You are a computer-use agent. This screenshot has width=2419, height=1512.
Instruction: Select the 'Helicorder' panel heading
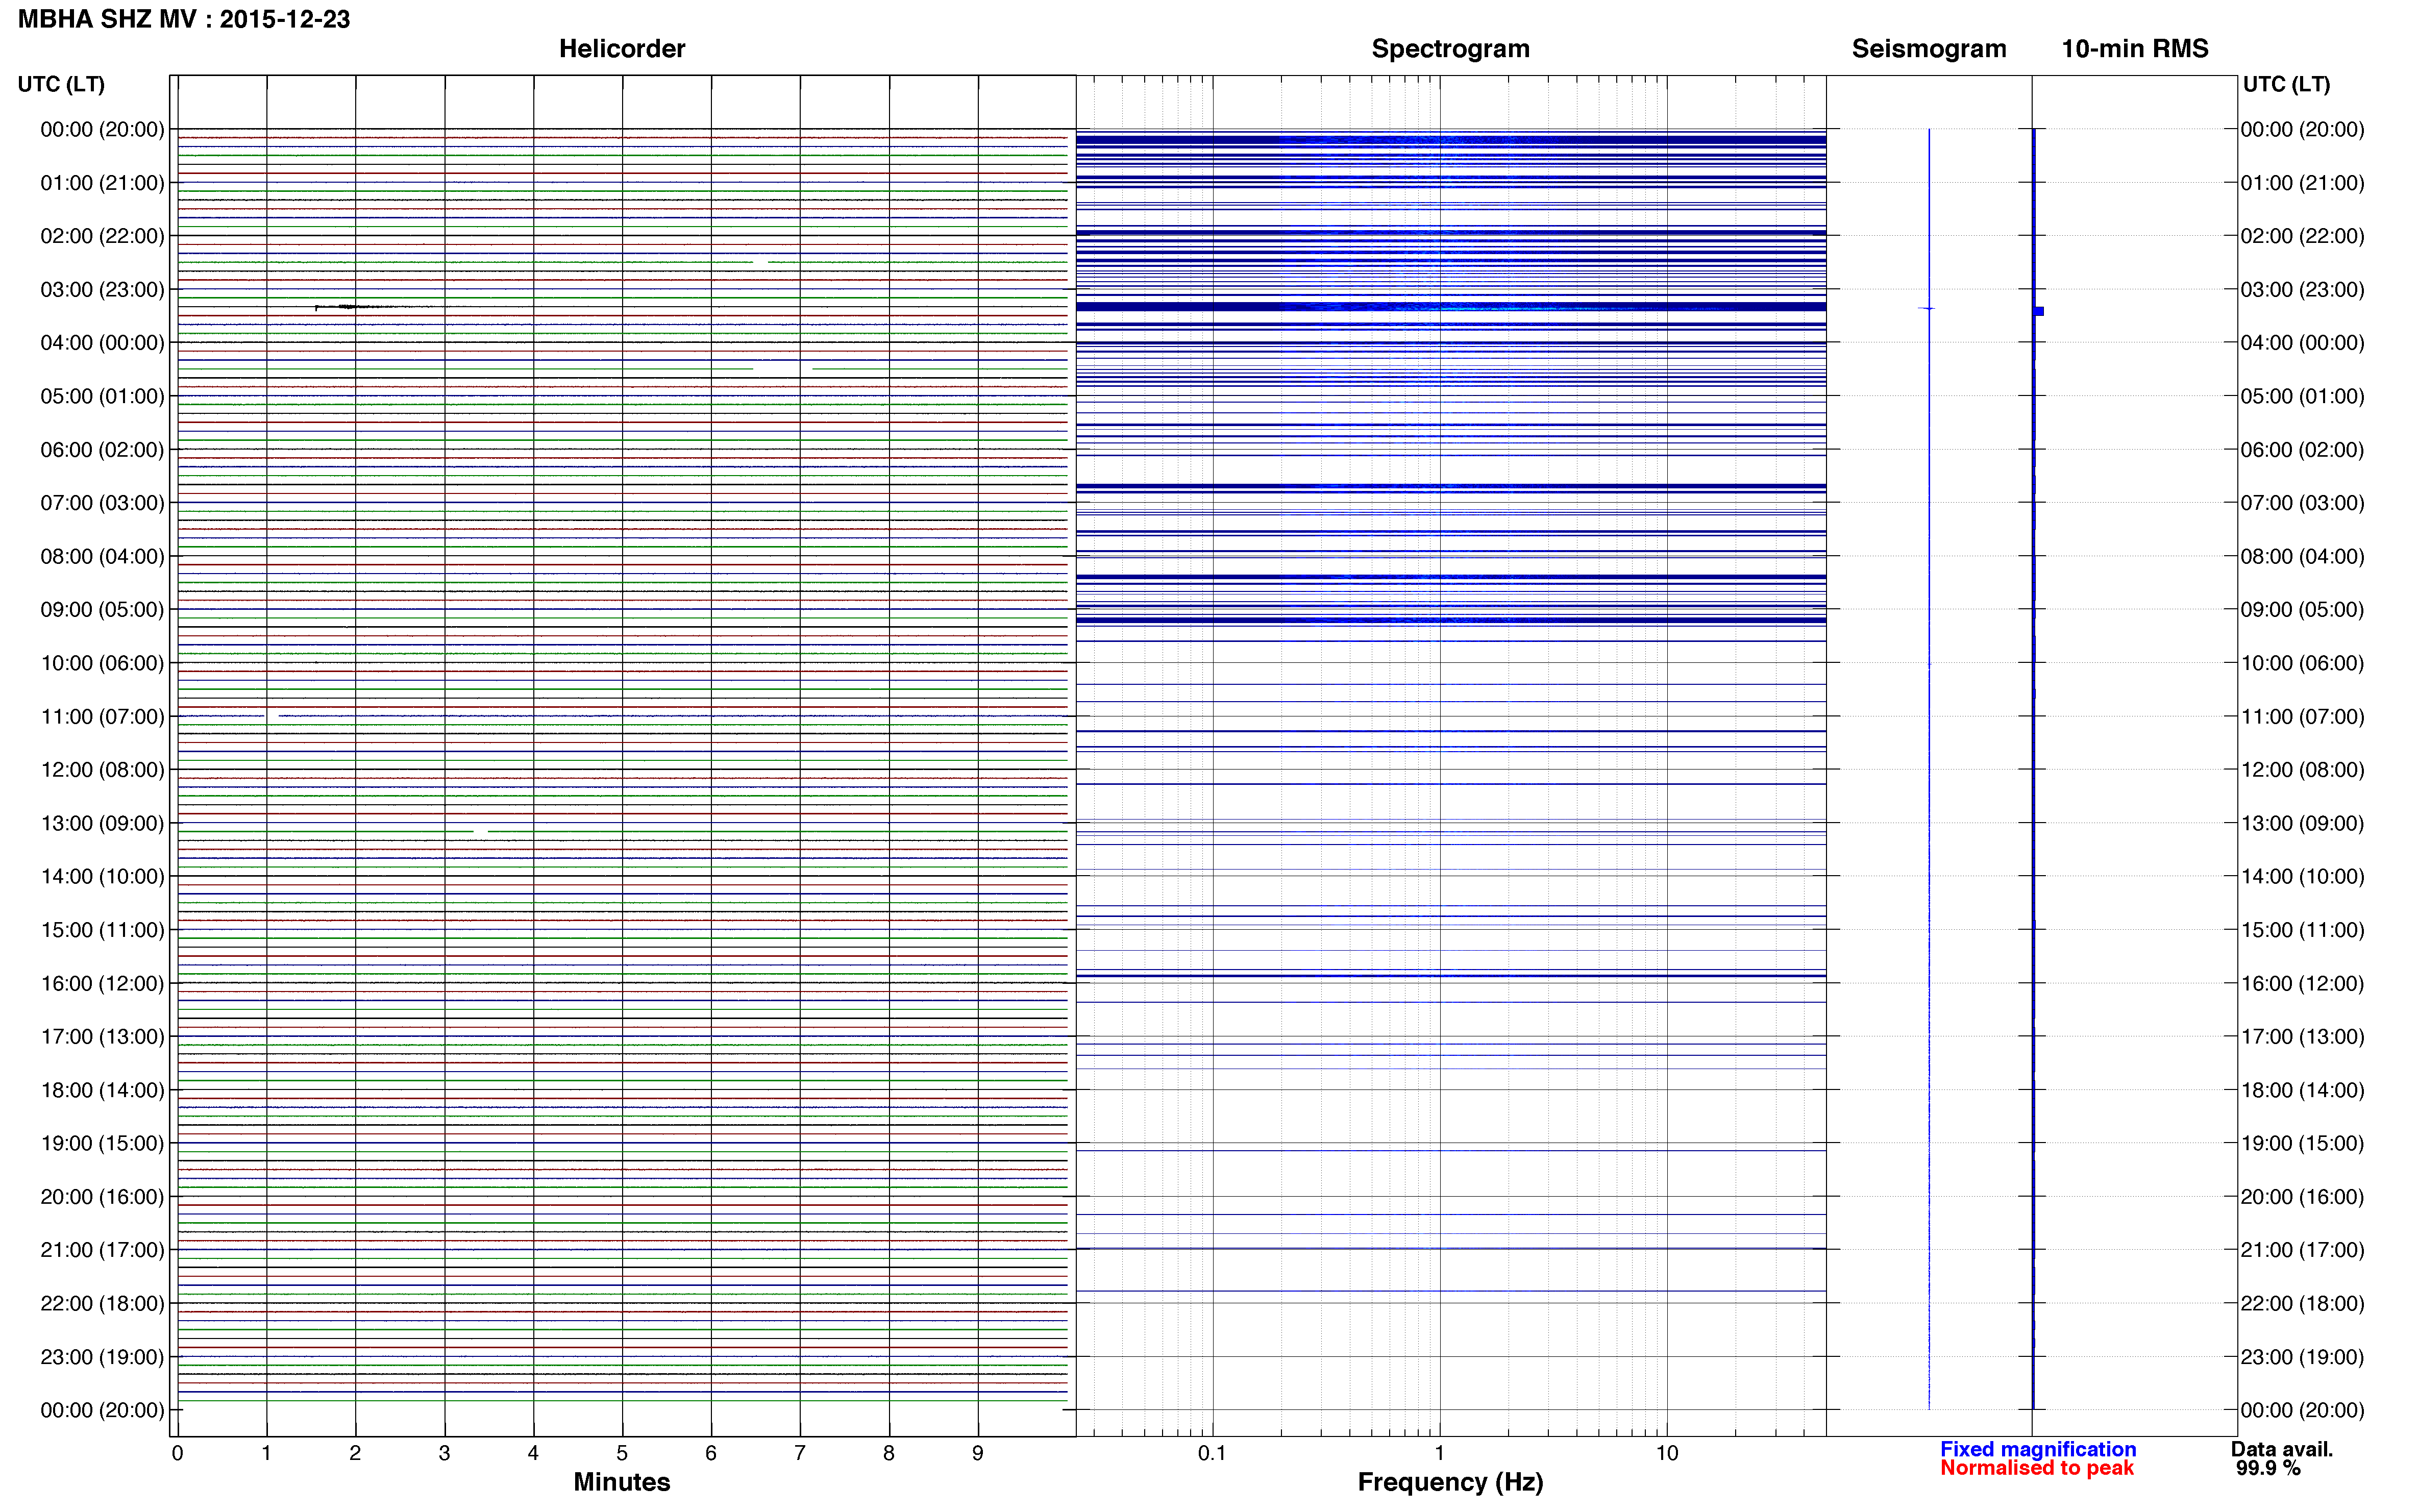(x=622, y=48)
